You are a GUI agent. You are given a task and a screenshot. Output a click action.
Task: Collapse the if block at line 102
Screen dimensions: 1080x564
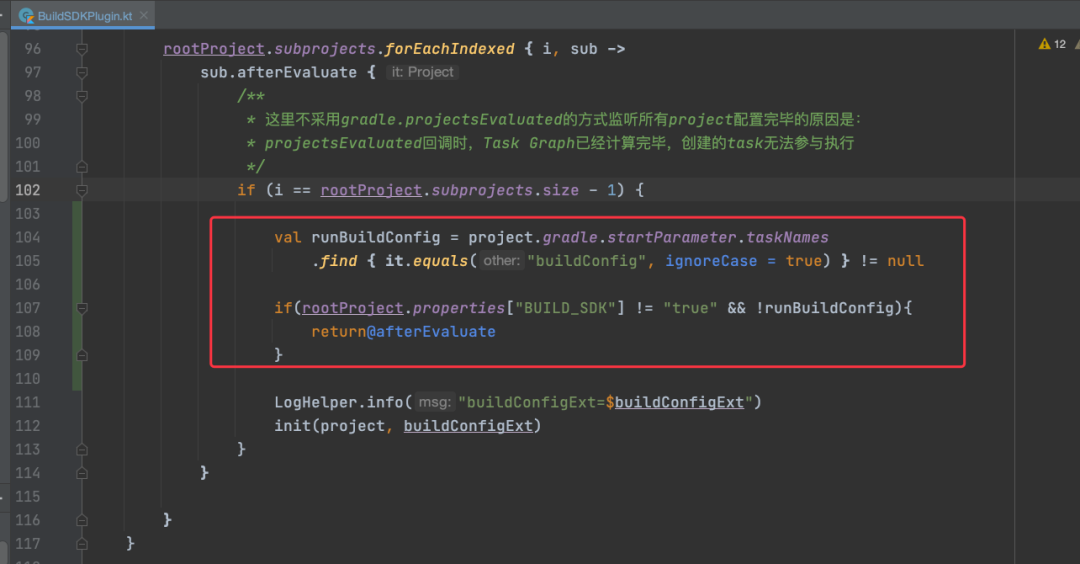click(82, 190)
